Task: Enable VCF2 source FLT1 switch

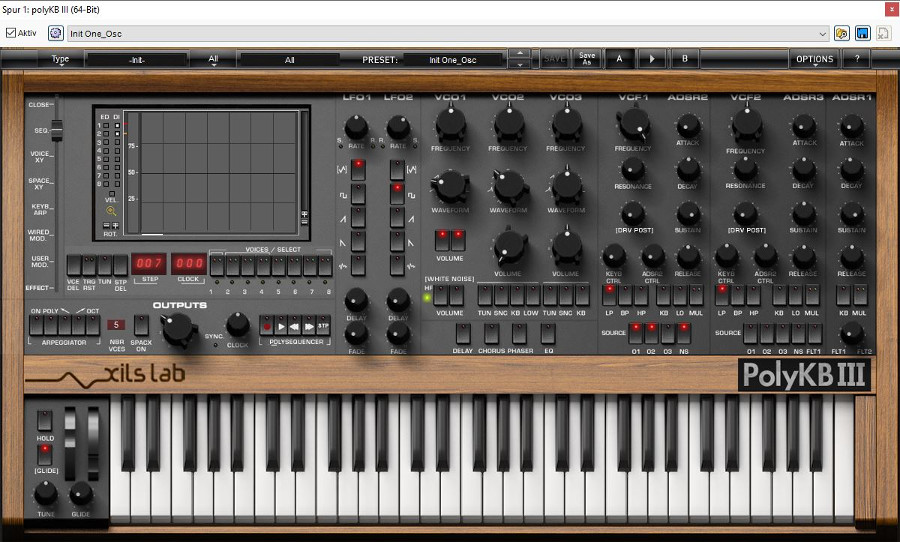Action: 814,334
